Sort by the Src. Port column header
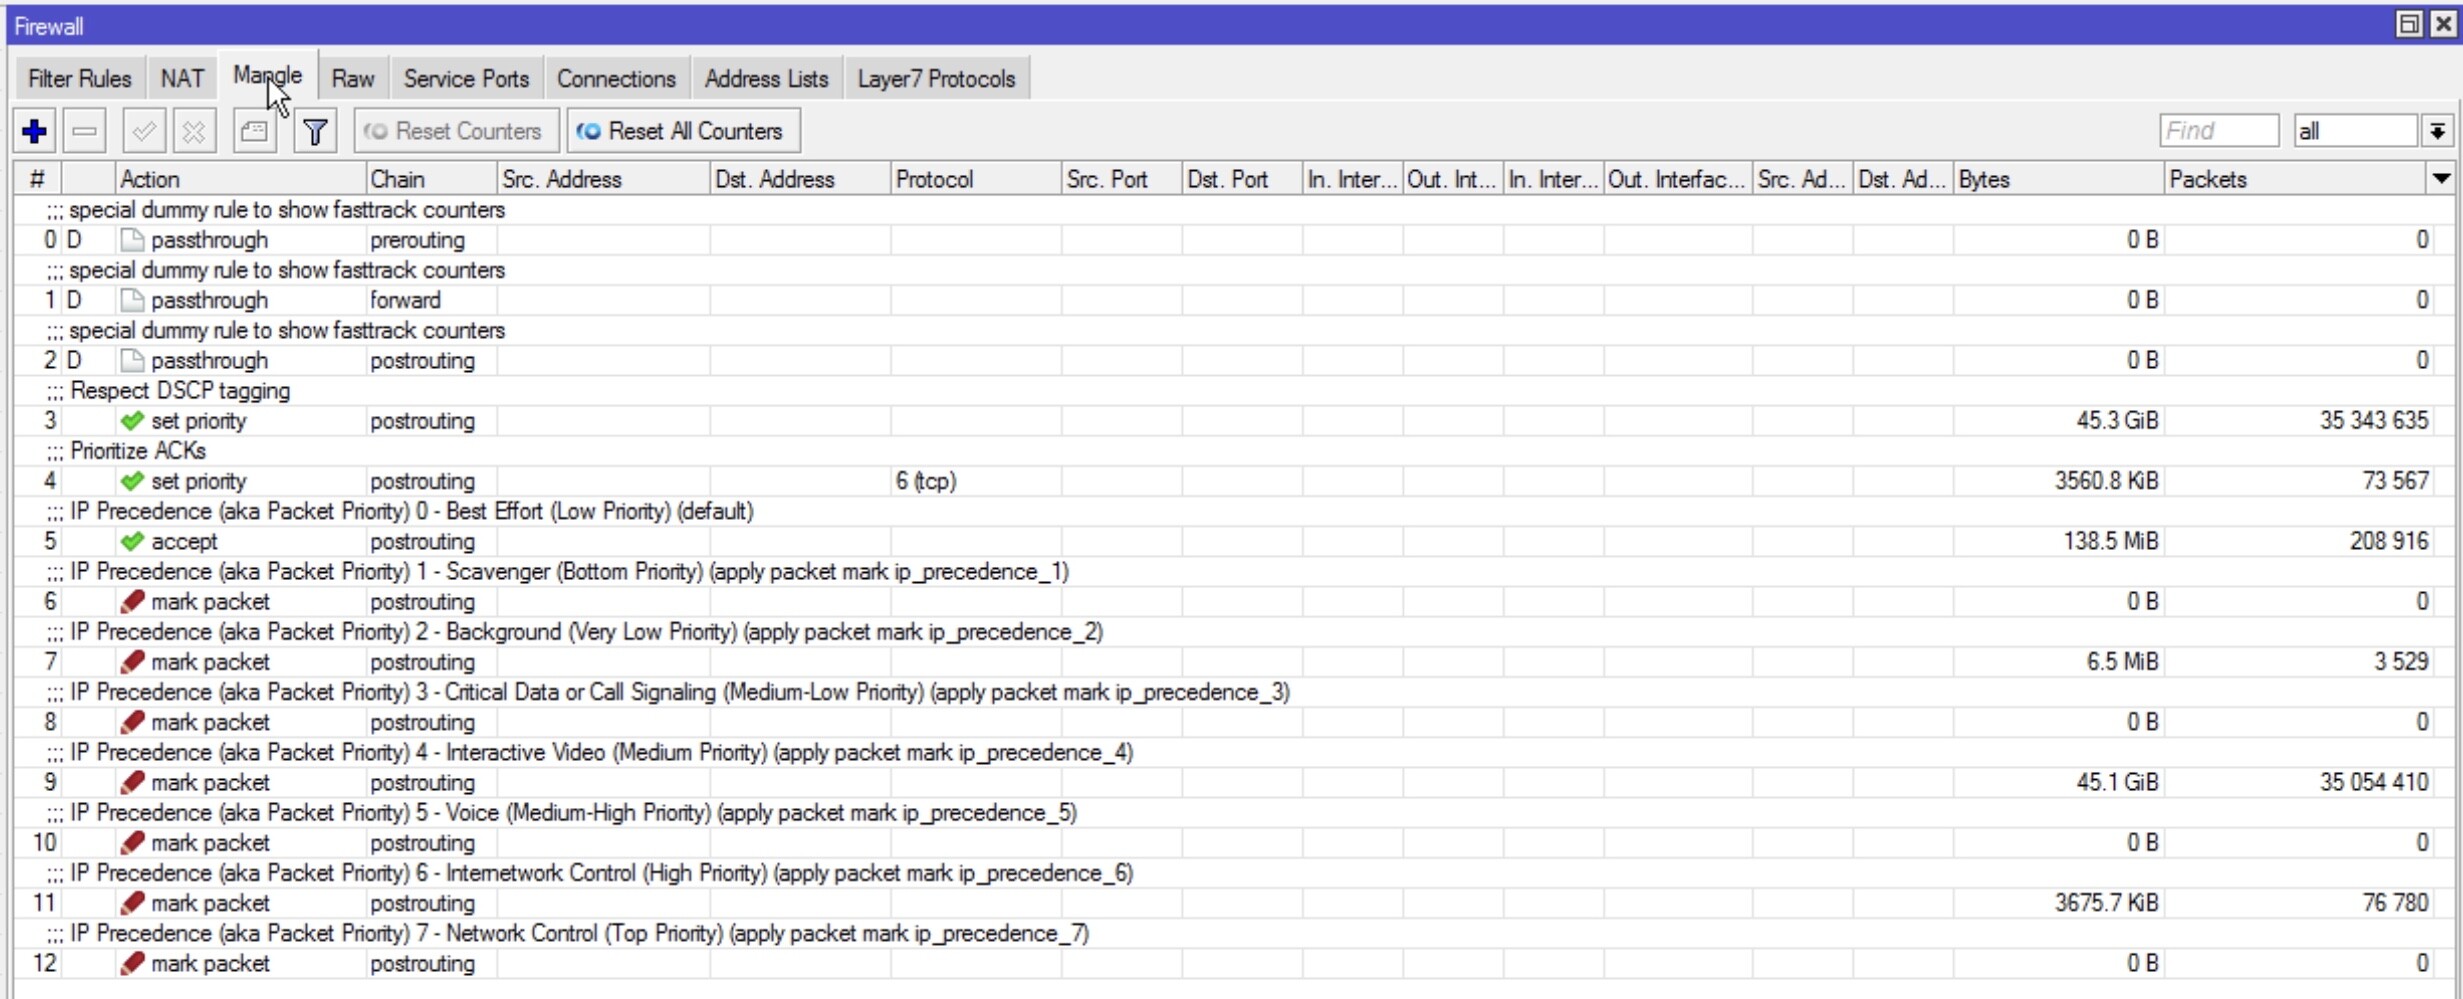 click(x=1121, y=179)
